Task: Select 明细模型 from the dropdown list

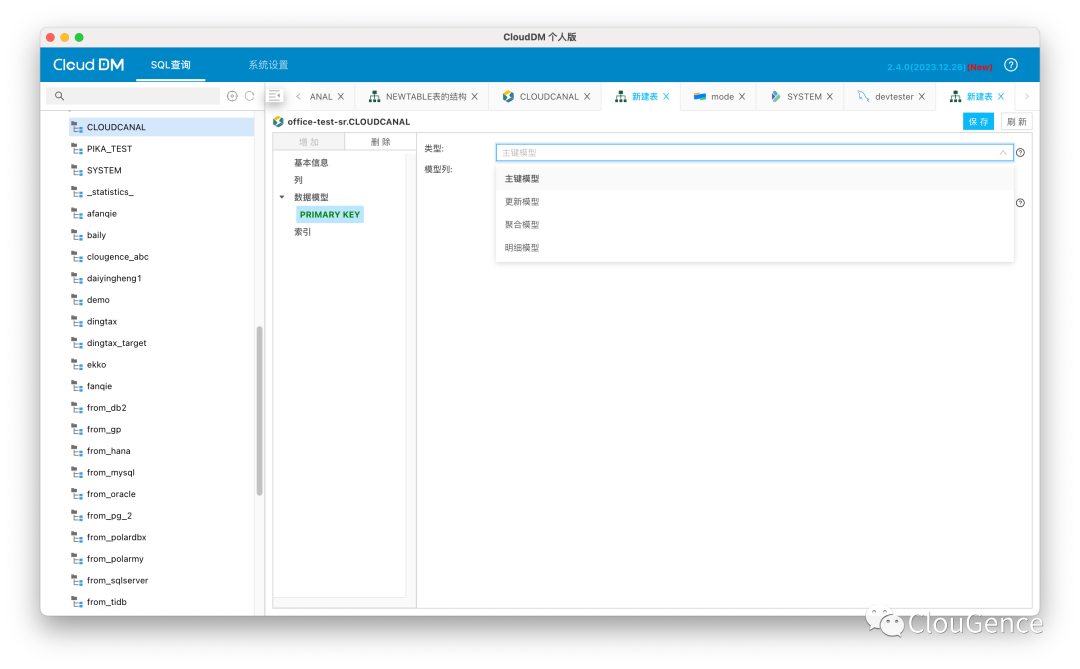Action: click(754, 248)
